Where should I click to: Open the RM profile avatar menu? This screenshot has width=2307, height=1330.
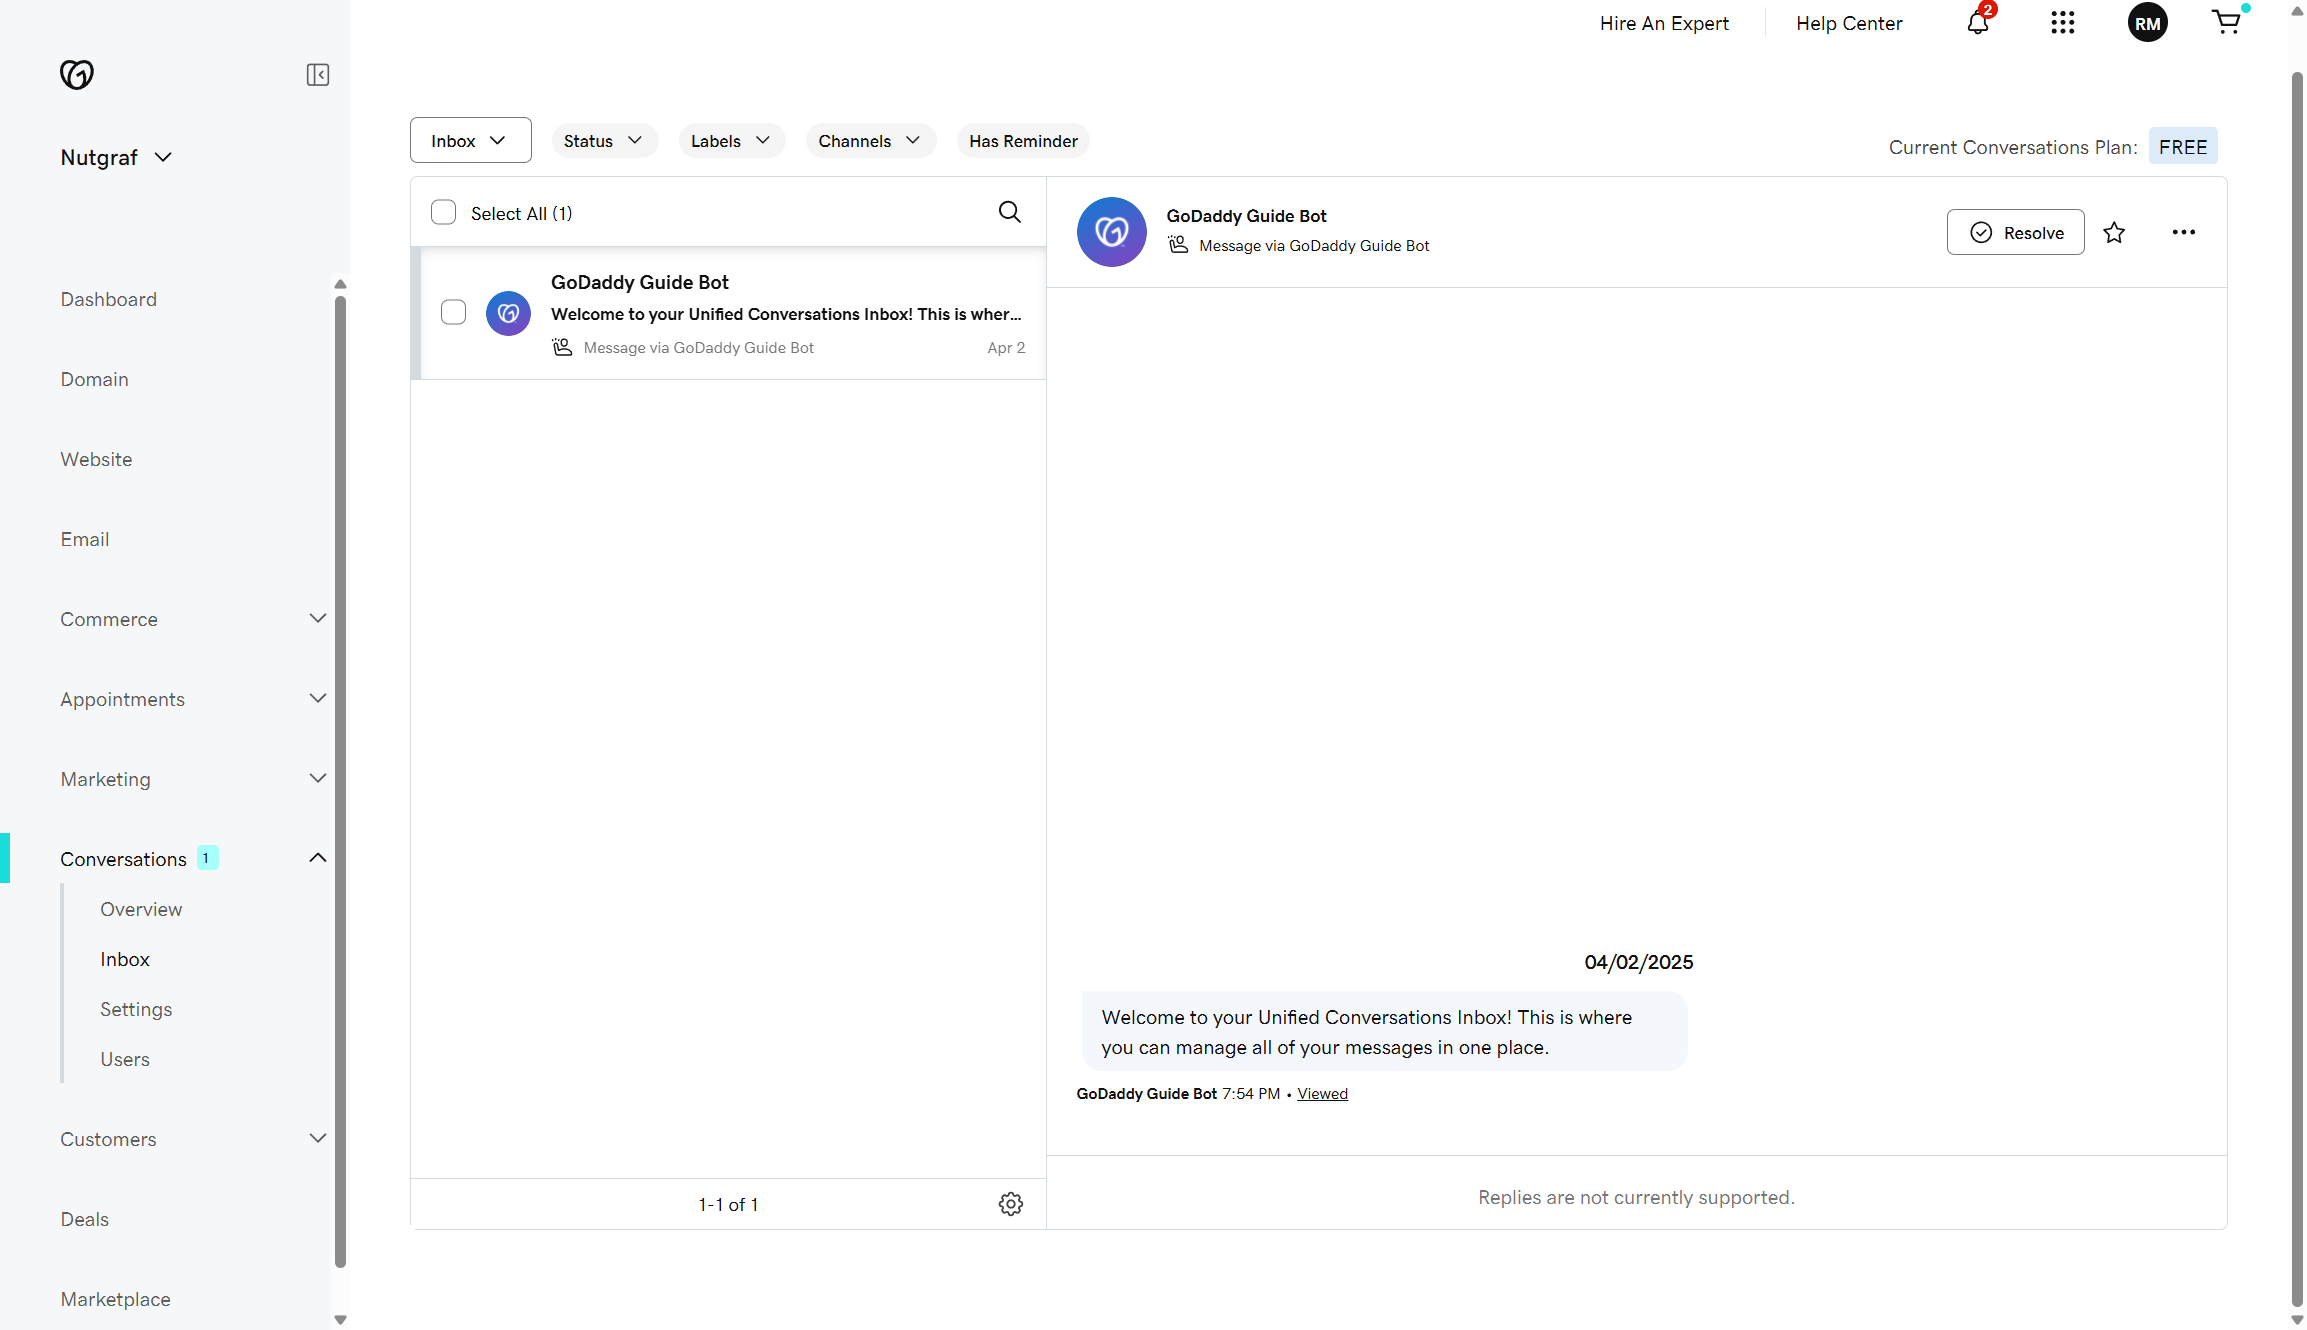pyautogui.click(x=2147, y=22)
